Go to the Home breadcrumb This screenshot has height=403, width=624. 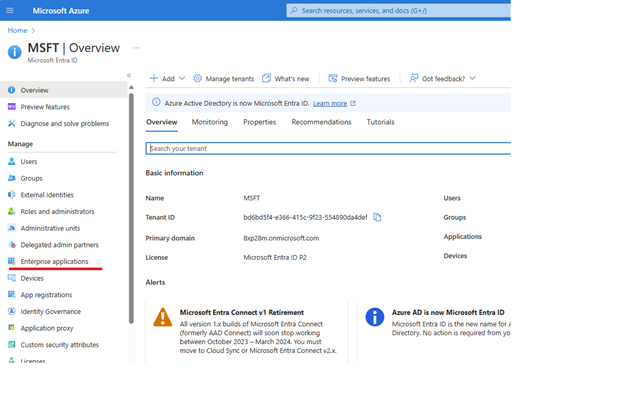click(x=18, y=30)
